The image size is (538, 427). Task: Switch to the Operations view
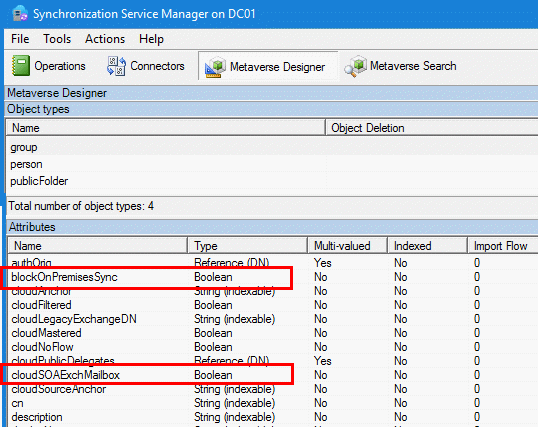click(x=48, y=66)
